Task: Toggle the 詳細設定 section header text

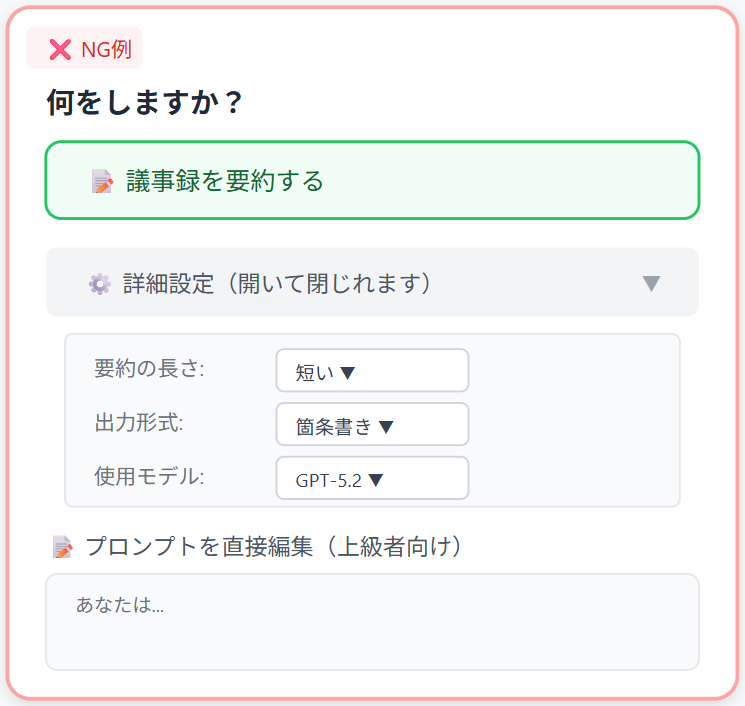Action: (277, 283)
